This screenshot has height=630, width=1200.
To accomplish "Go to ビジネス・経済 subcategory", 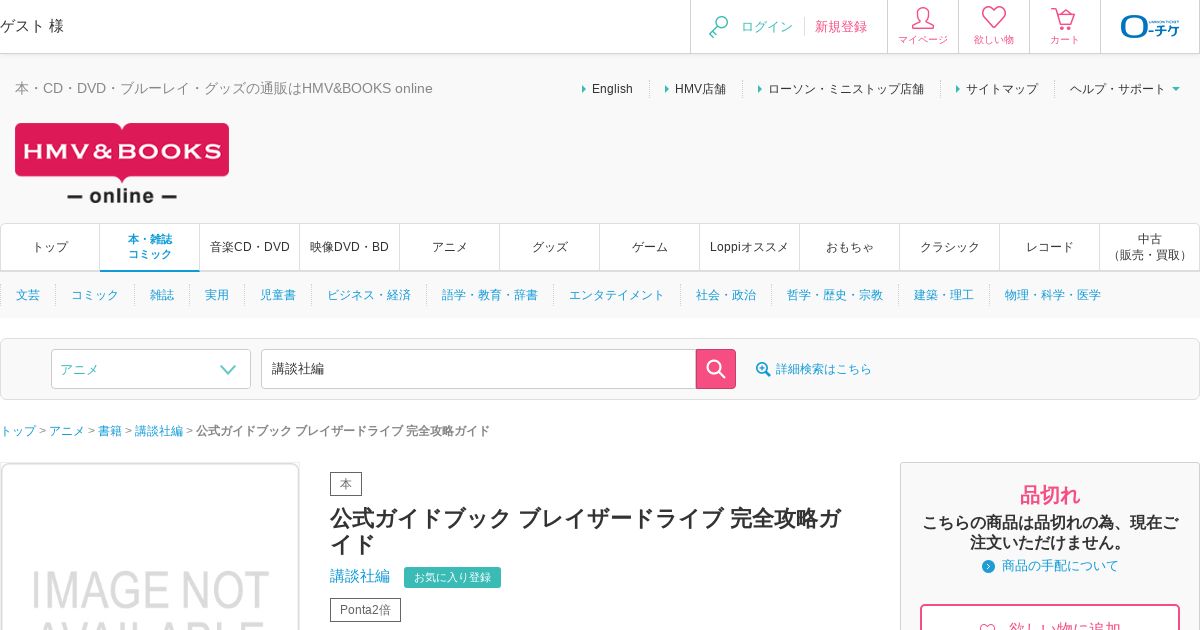I will (369, 295).
